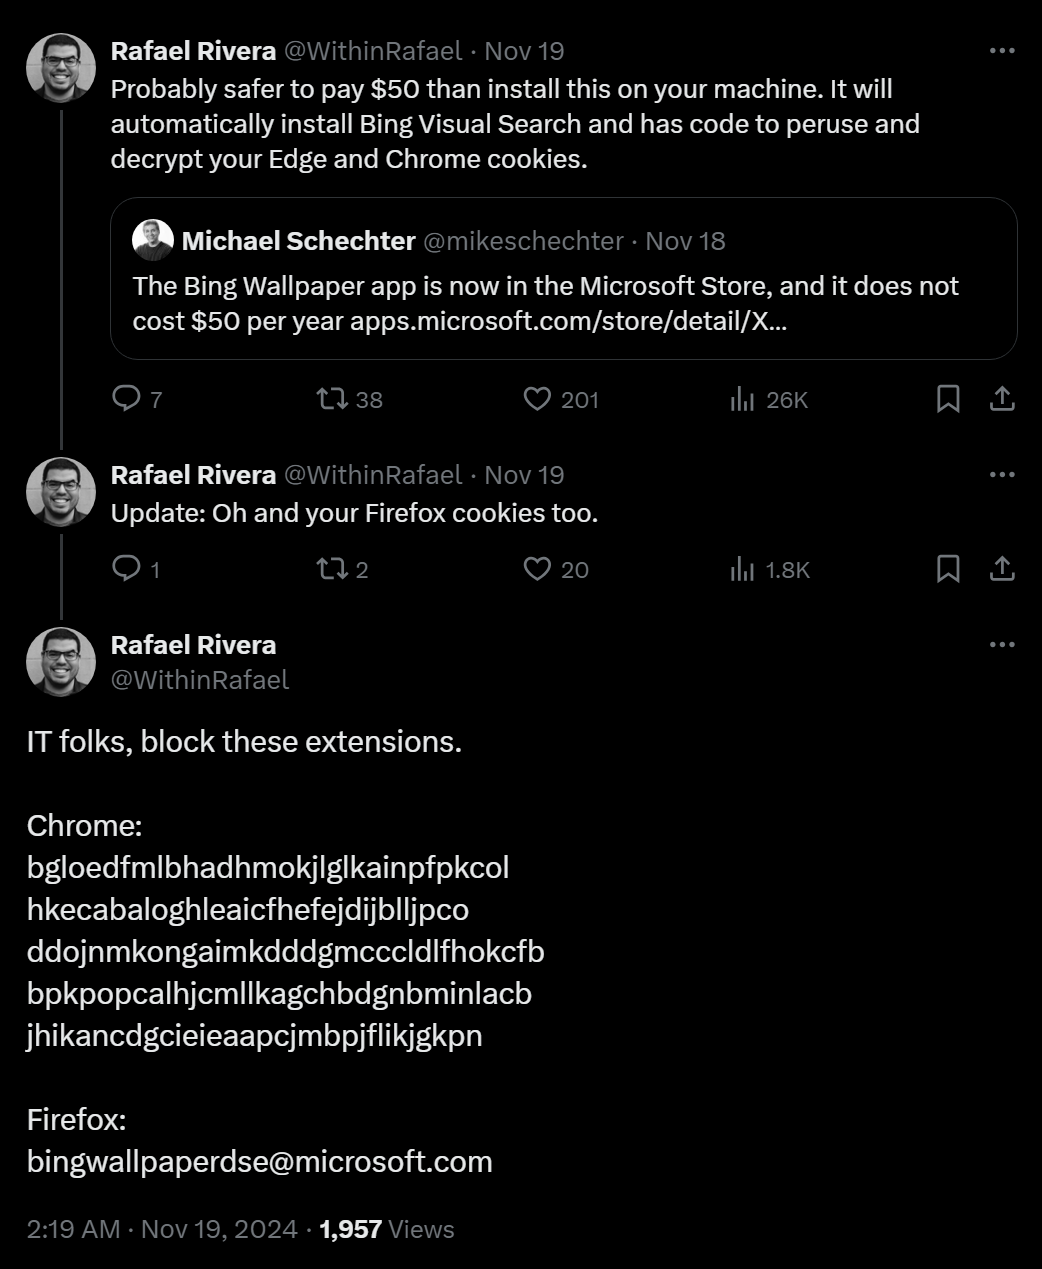The image size is (1042, 1269).
Task: Share the Firefox cookies update tweet
Action: (x=1002, y=569)
